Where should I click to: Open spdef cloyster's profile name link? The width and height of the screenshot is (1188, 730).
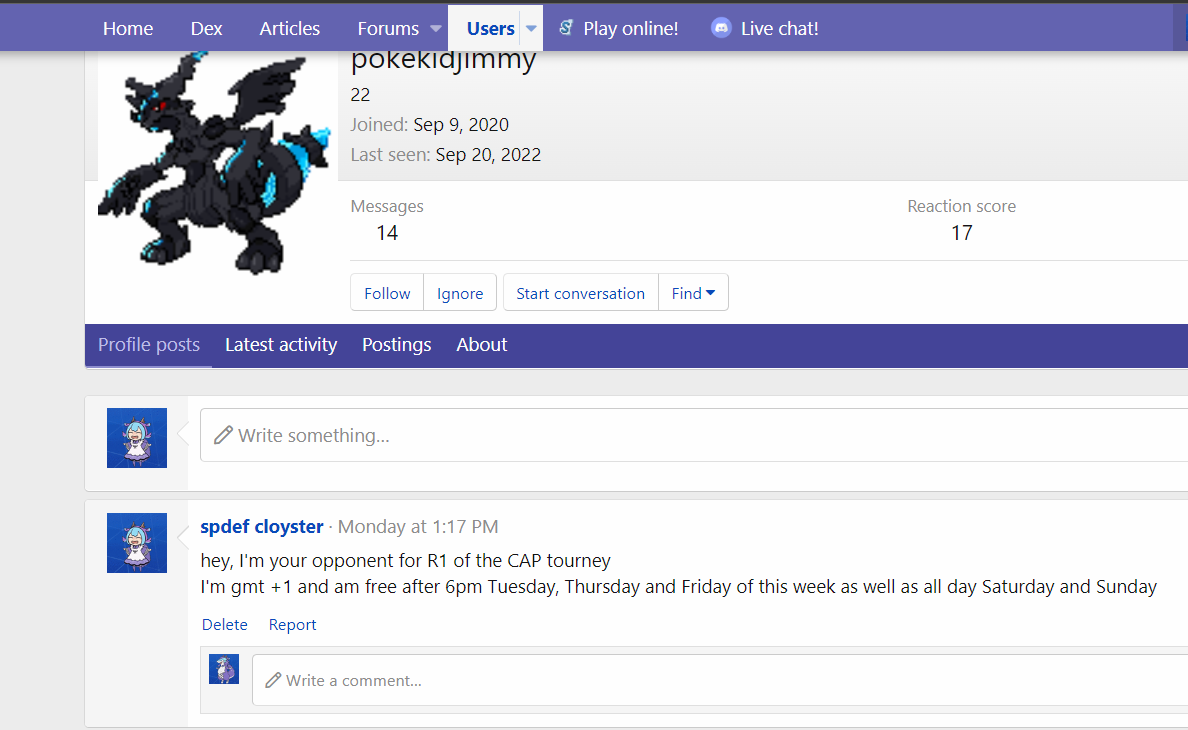click(x=262, y=527)
